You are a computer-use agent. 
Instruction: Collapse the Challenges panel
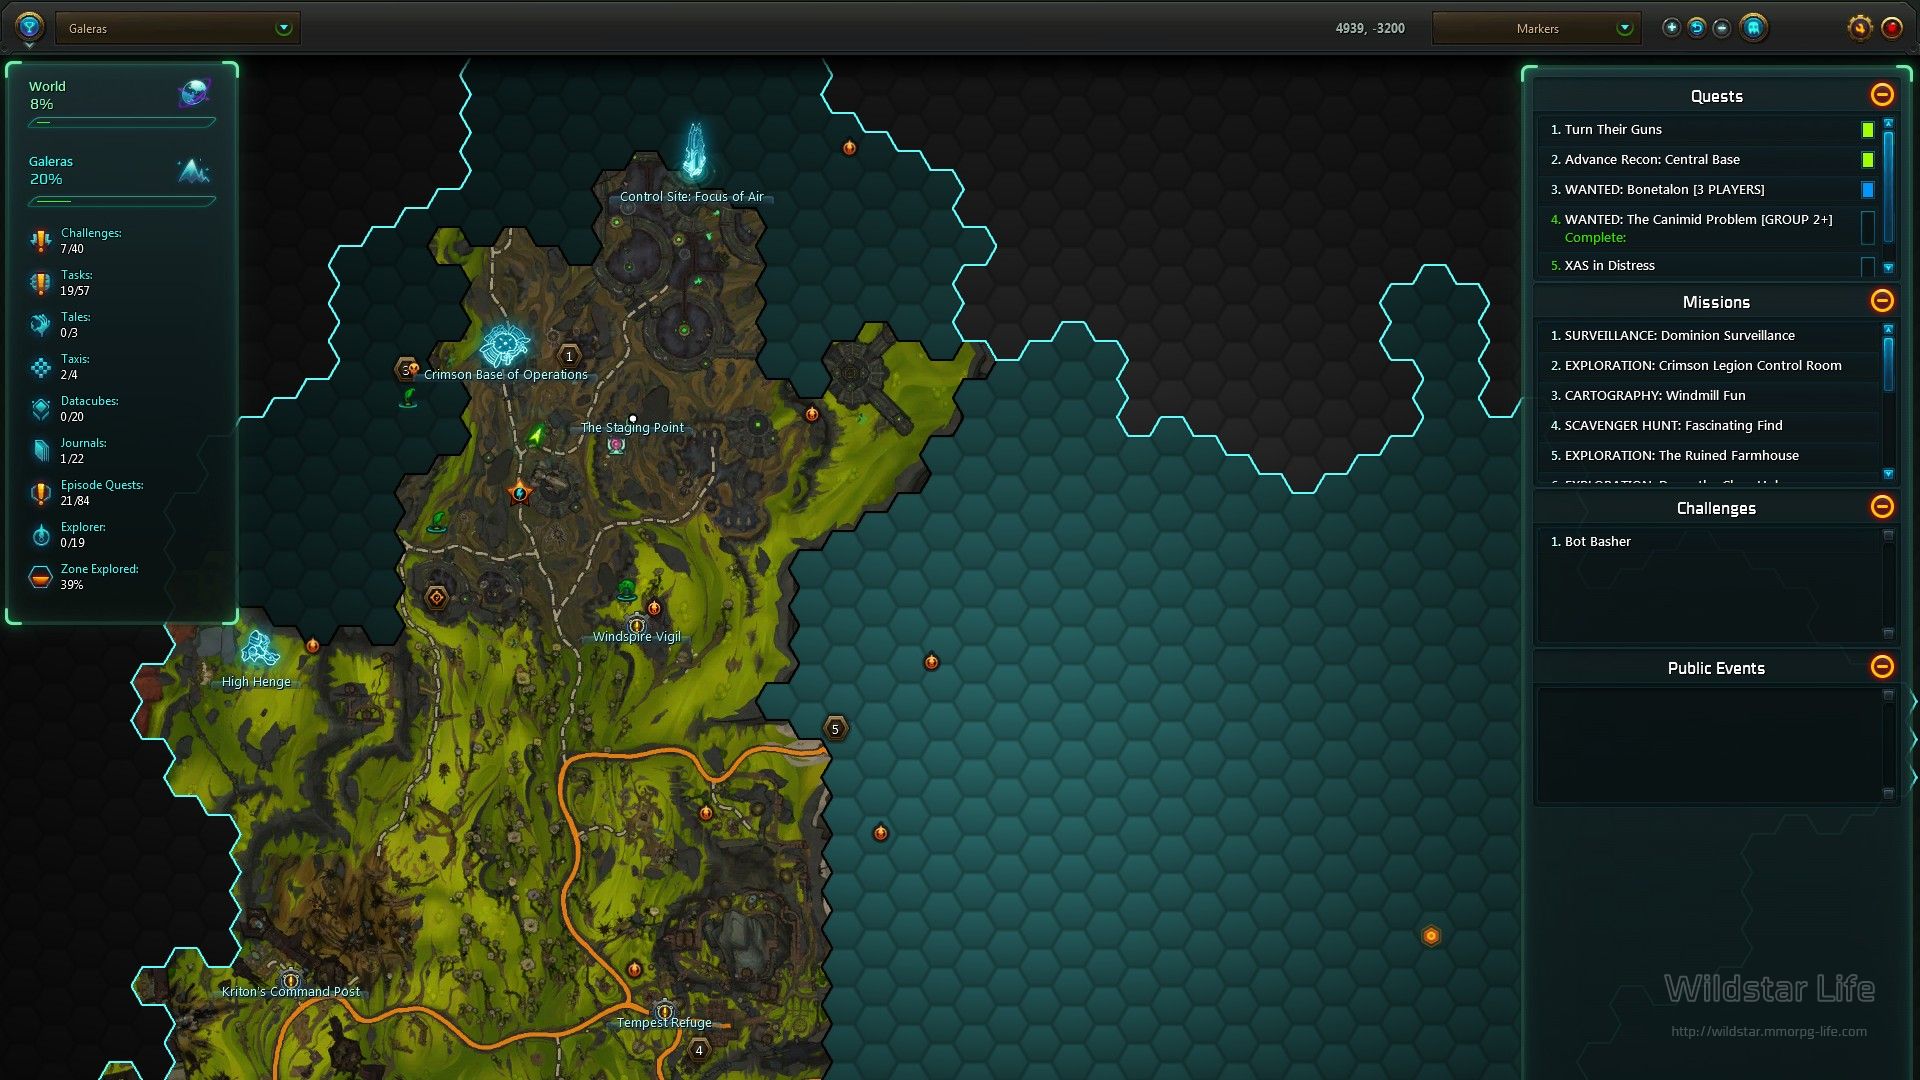click(x=1882, y=507)
